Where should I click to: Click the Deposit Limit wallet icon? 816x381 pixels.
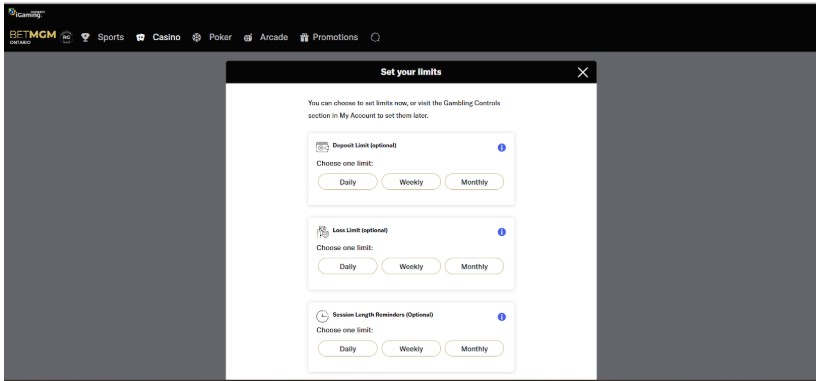click(322, 147)
